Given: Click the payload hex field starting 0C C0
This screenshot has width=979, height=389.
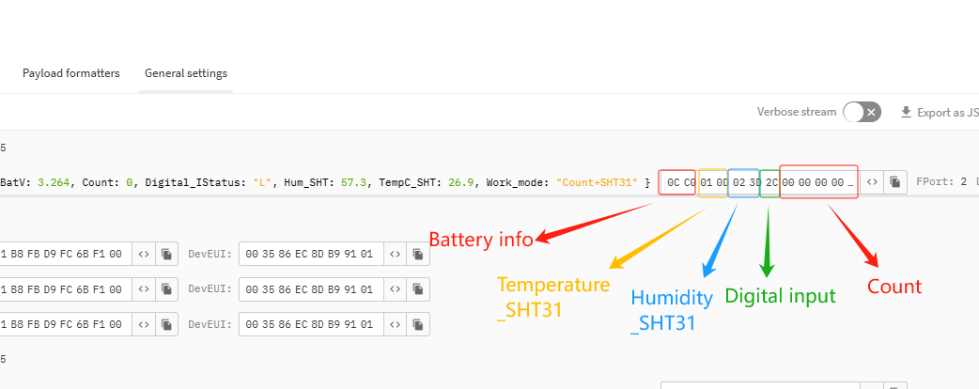Looking at the screenshot, I should [x=760, y=182].
